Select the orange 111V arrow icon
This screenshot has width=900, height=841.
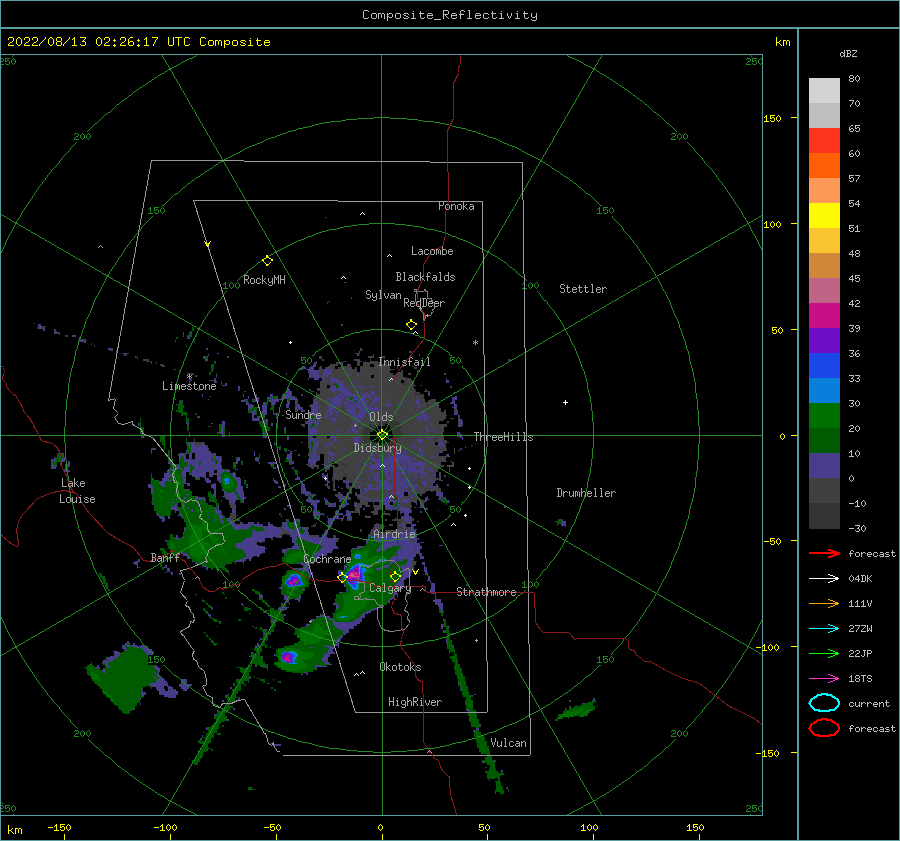click(824, 603)
